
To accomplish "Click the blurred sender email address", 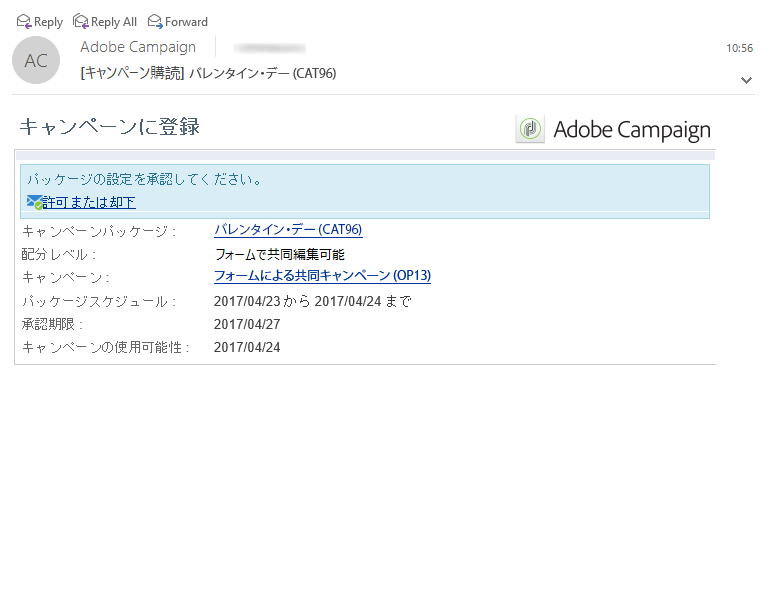I will pos(269,48).
